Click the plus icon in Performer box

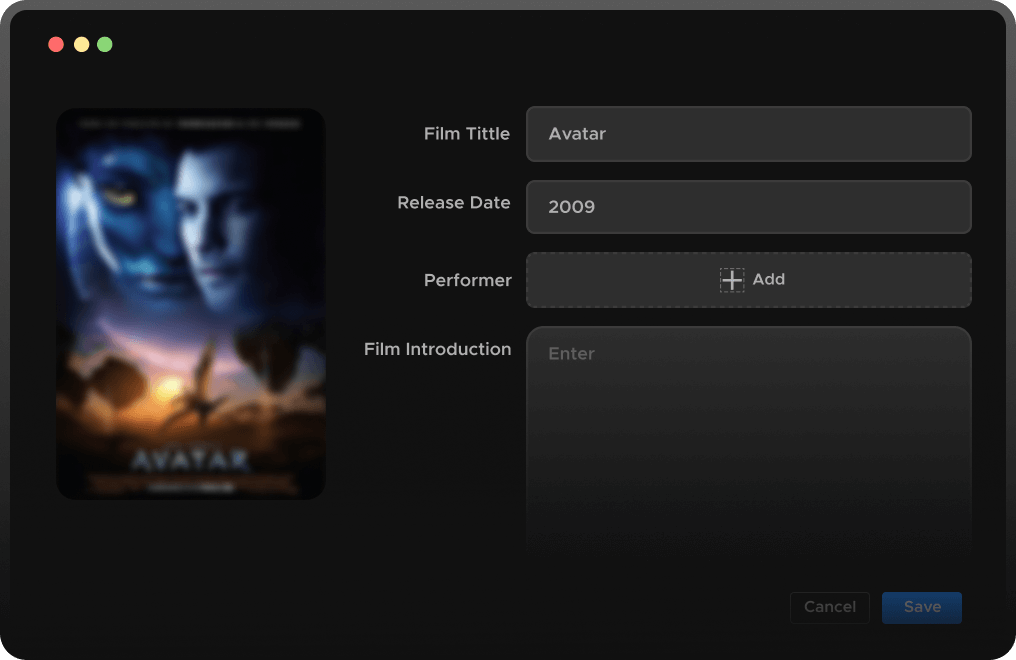point(732,280)
